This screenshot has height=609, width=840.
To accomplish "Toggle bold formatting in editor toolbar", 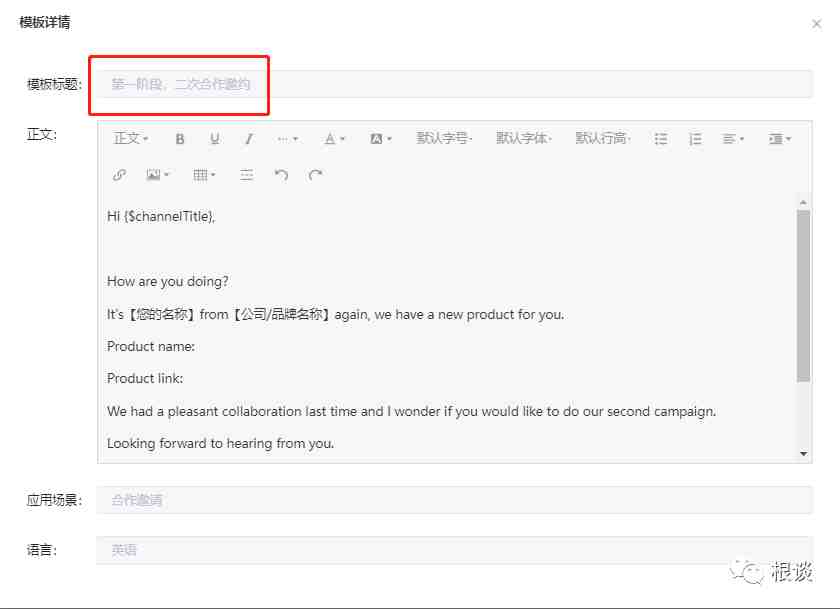I will (180, 139).
